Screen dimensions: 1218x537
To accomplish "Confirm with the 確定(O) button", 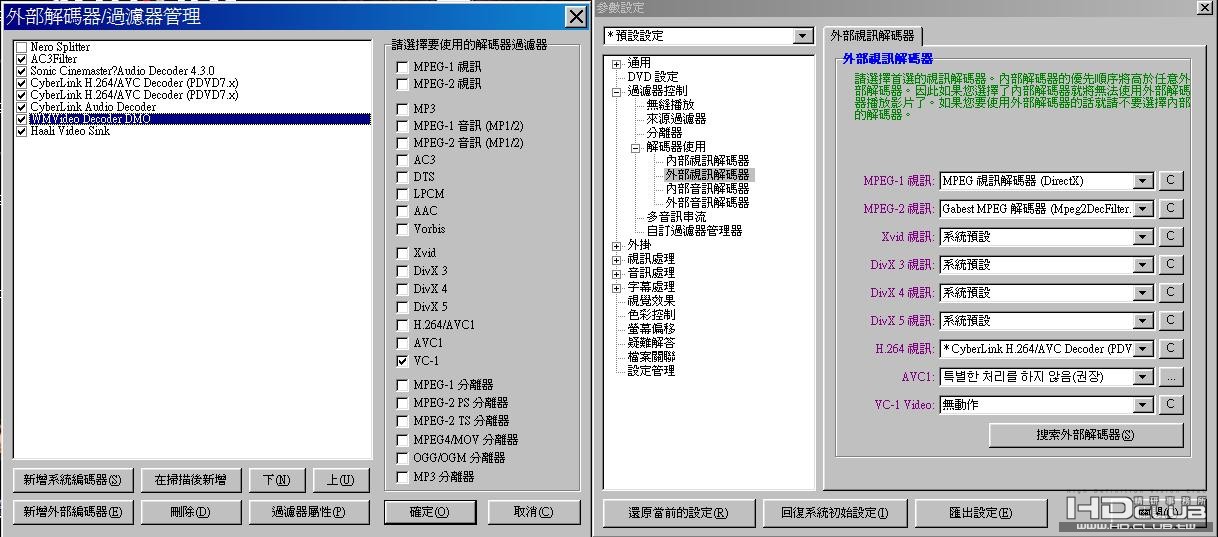I will click(x=430, y=512).
